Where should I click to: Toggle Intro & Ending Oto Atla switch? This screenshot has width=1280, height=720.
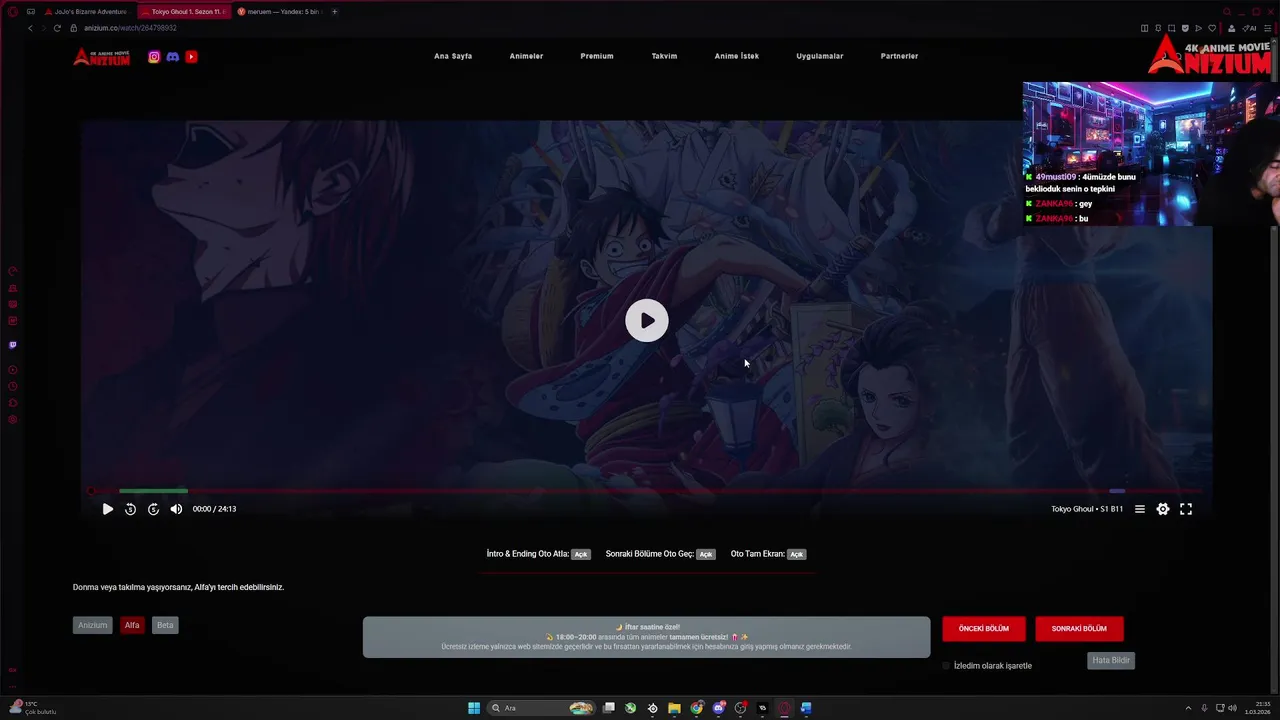[581, 554]
